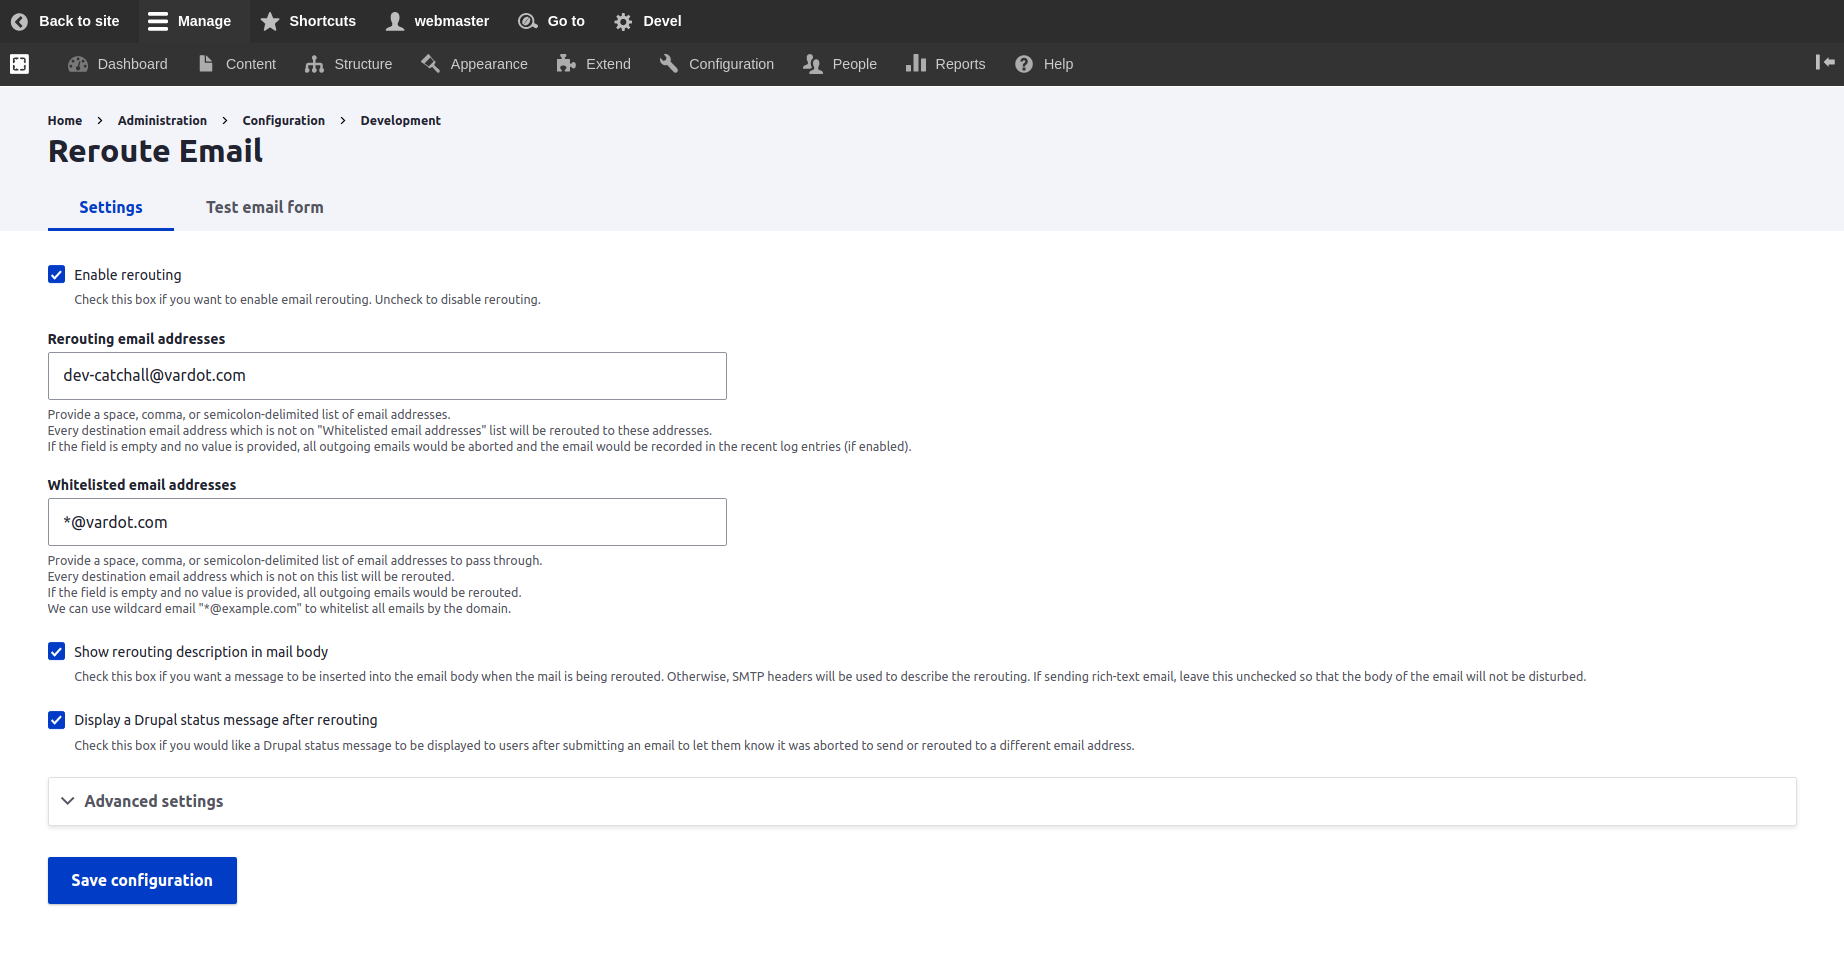Open the Structure admin menu
1844x974 pixels.
click(x=349, y=64)
